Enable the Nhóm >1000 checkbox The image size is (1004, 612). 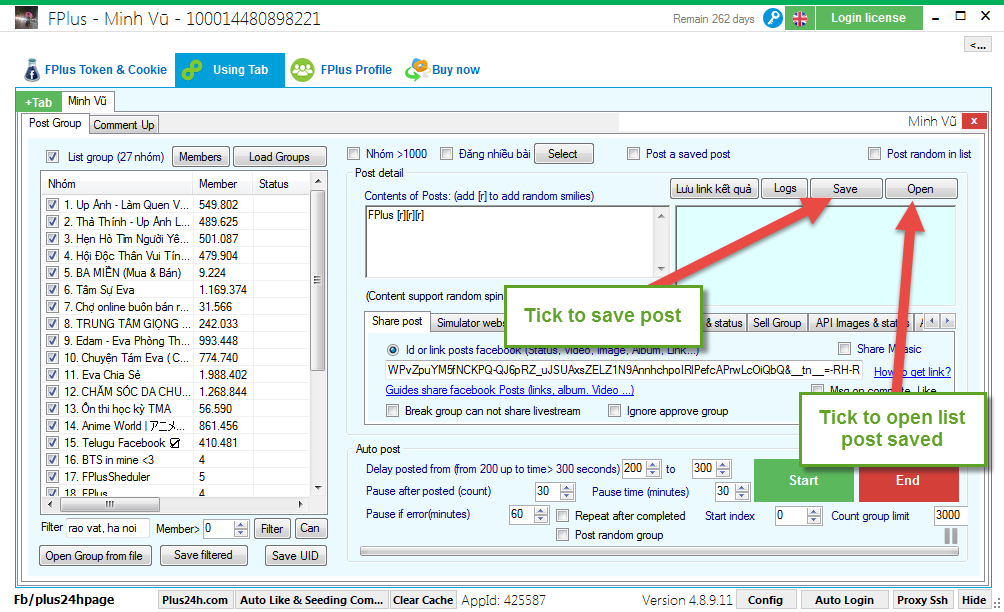coord(353,154)
